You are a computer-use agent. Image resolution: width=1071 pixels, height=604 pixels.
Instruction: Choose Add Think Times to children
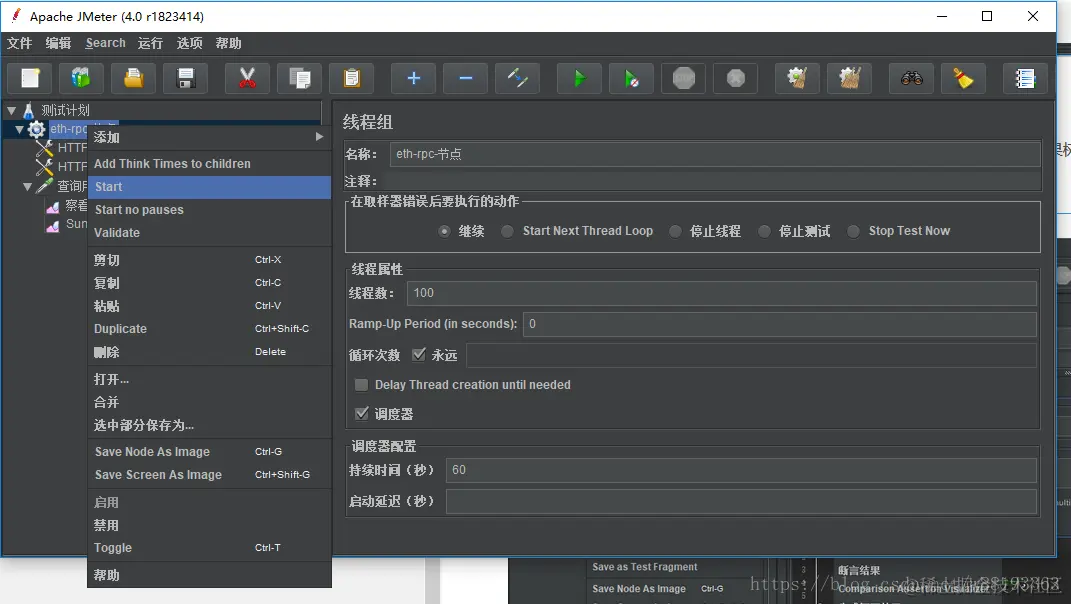(209, 163)
